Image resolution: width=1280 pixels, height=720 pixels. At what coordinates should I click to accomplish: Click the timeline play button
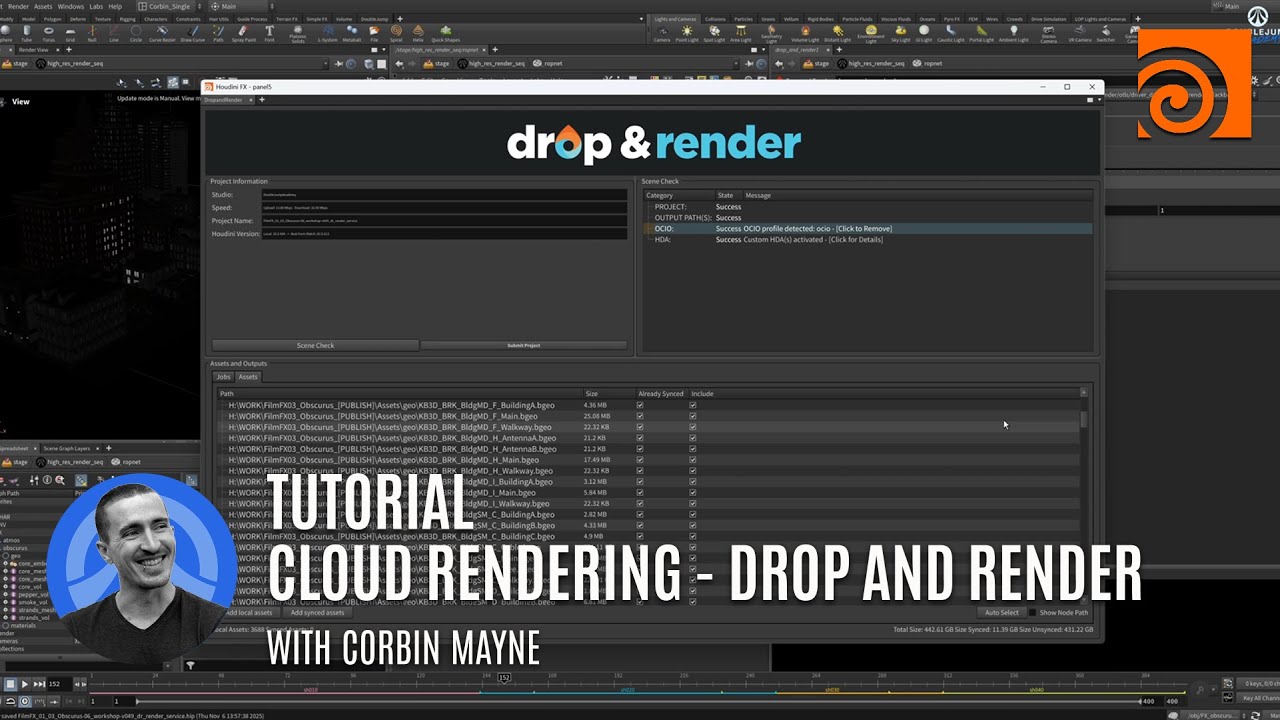pyautogui.click(x=24, y=684)
